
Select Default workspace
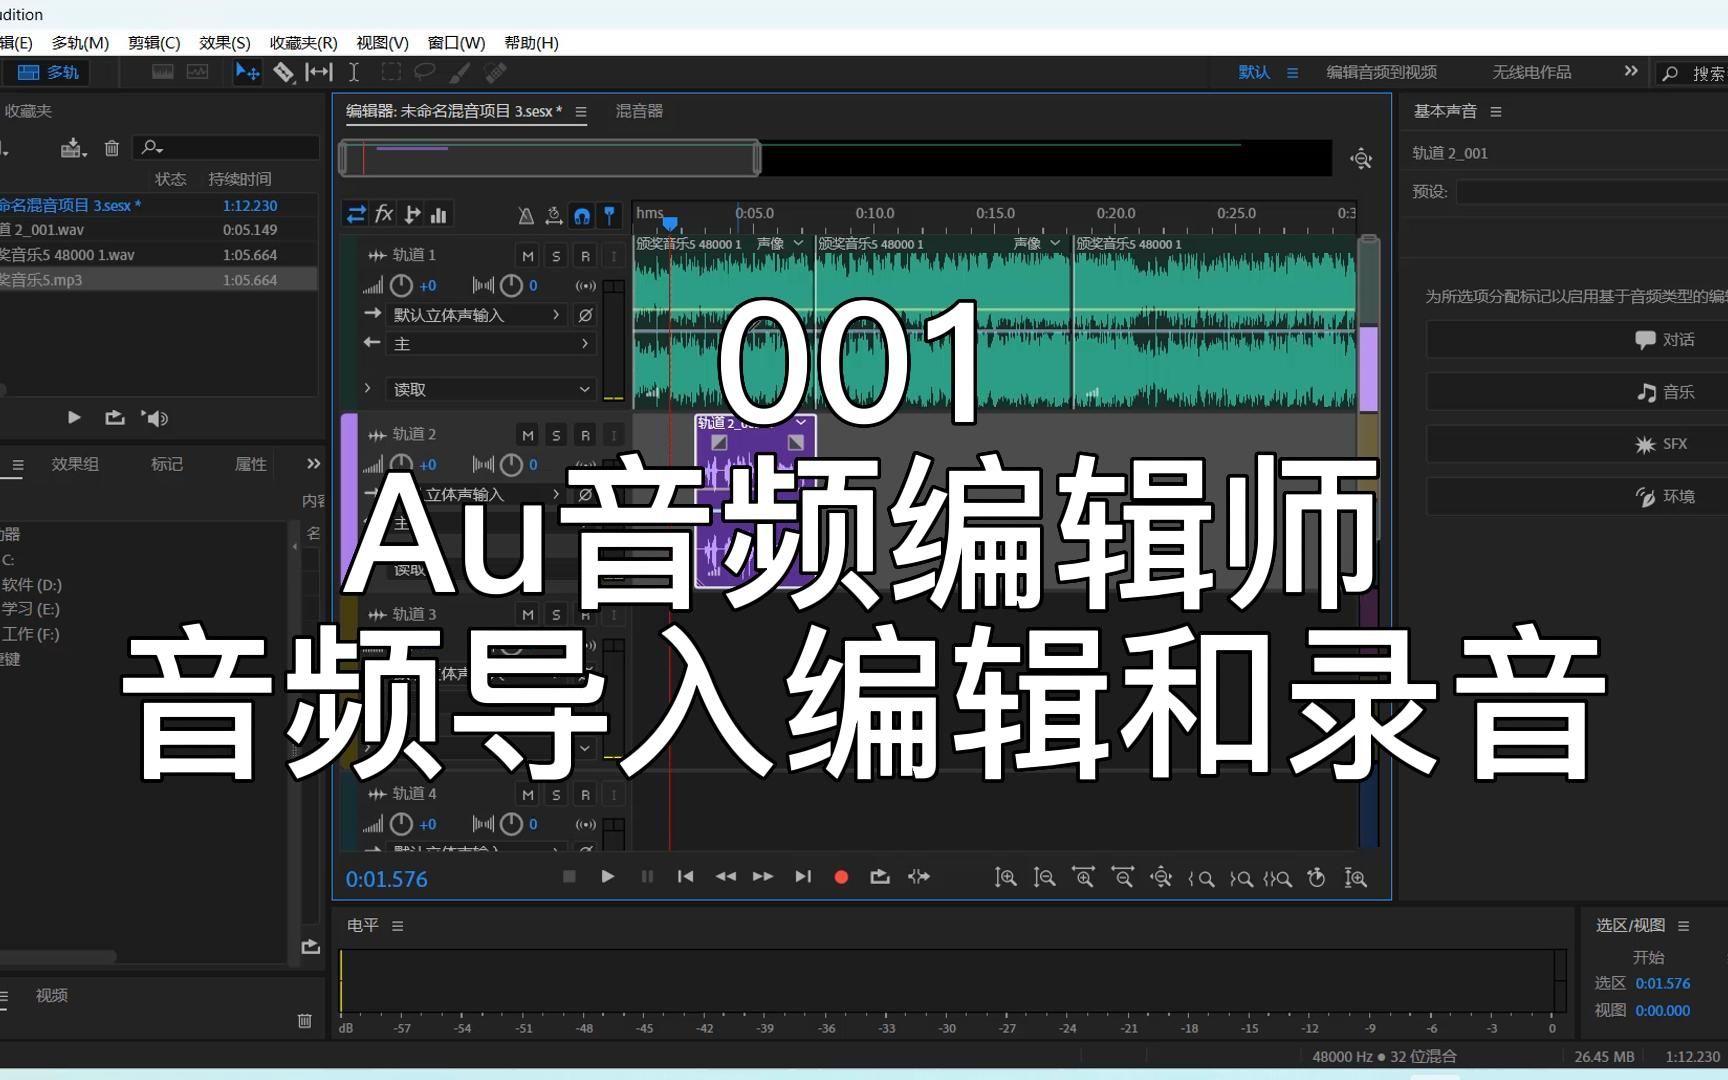click(x=1254, y=72)
